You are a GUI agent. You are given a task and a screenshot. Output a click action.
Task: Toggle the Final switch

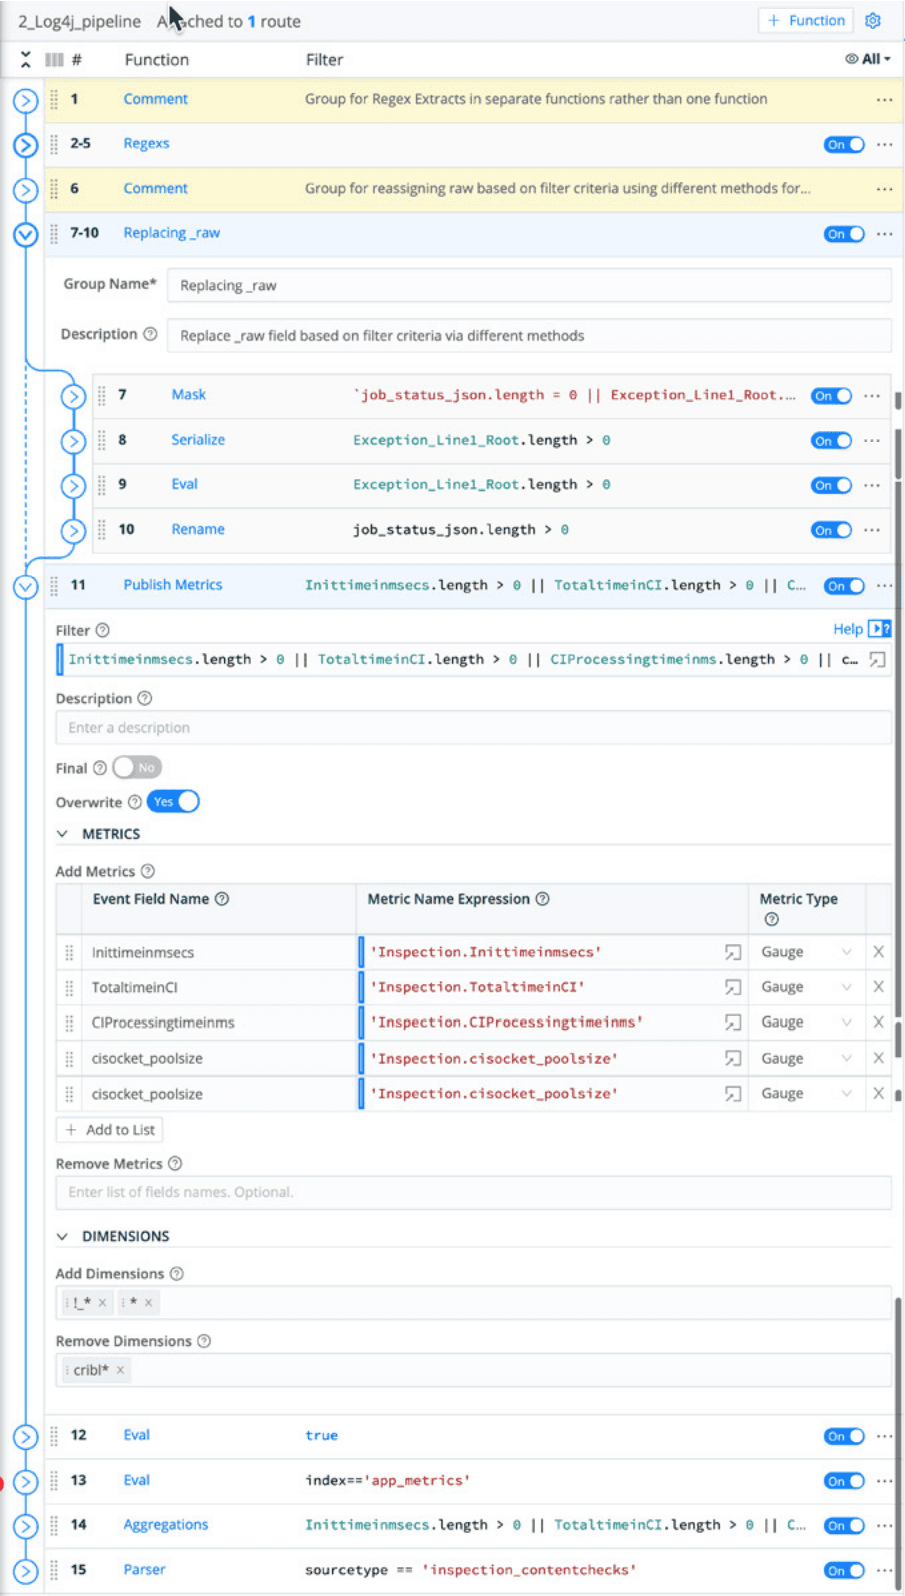137,767
